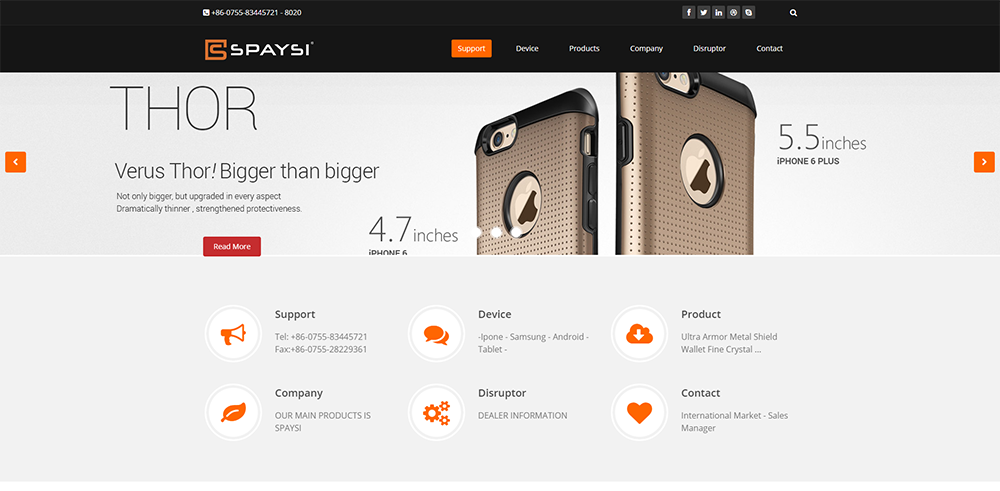The height and width of the screenshot is (491, 1000).
Task: Open the Products nav menu
Action: coord(584,48)
